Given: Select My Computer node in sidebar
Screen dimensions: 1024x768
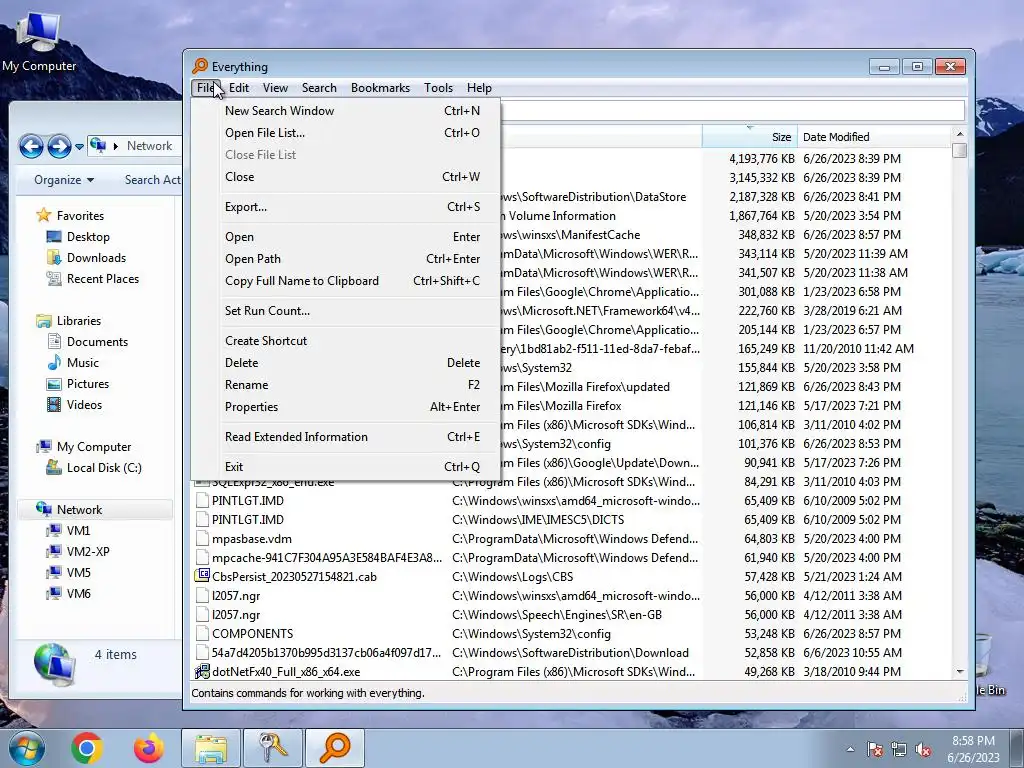Looking at the screenshot, I should [84, 447].
